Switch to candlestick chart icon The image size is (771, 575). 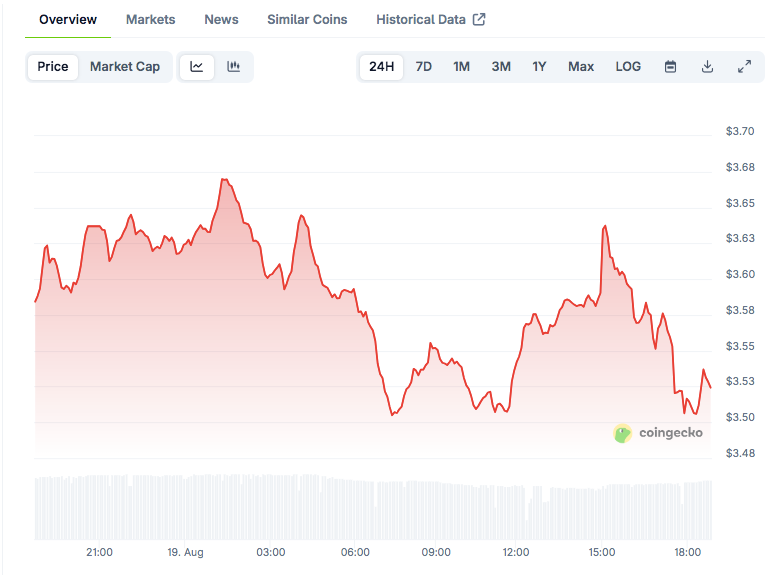click(234, 67)
